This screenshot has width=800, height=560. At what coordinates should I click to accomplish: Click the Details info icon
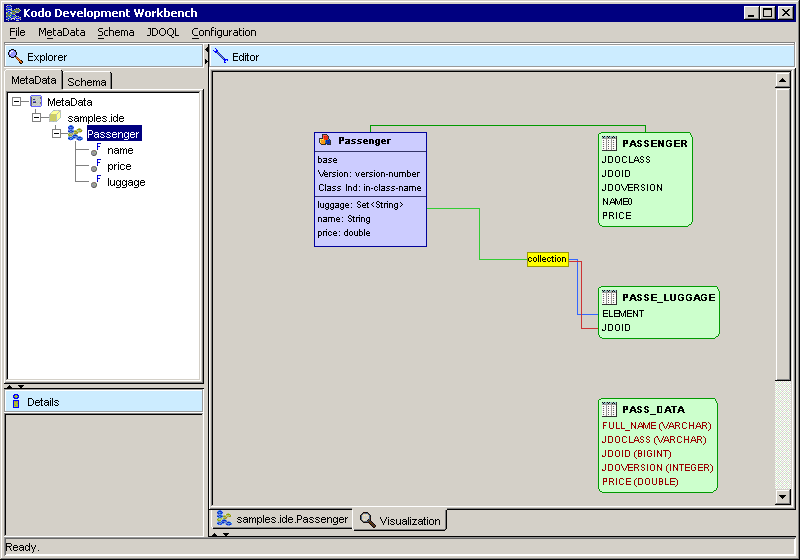[x=15, y=402]
